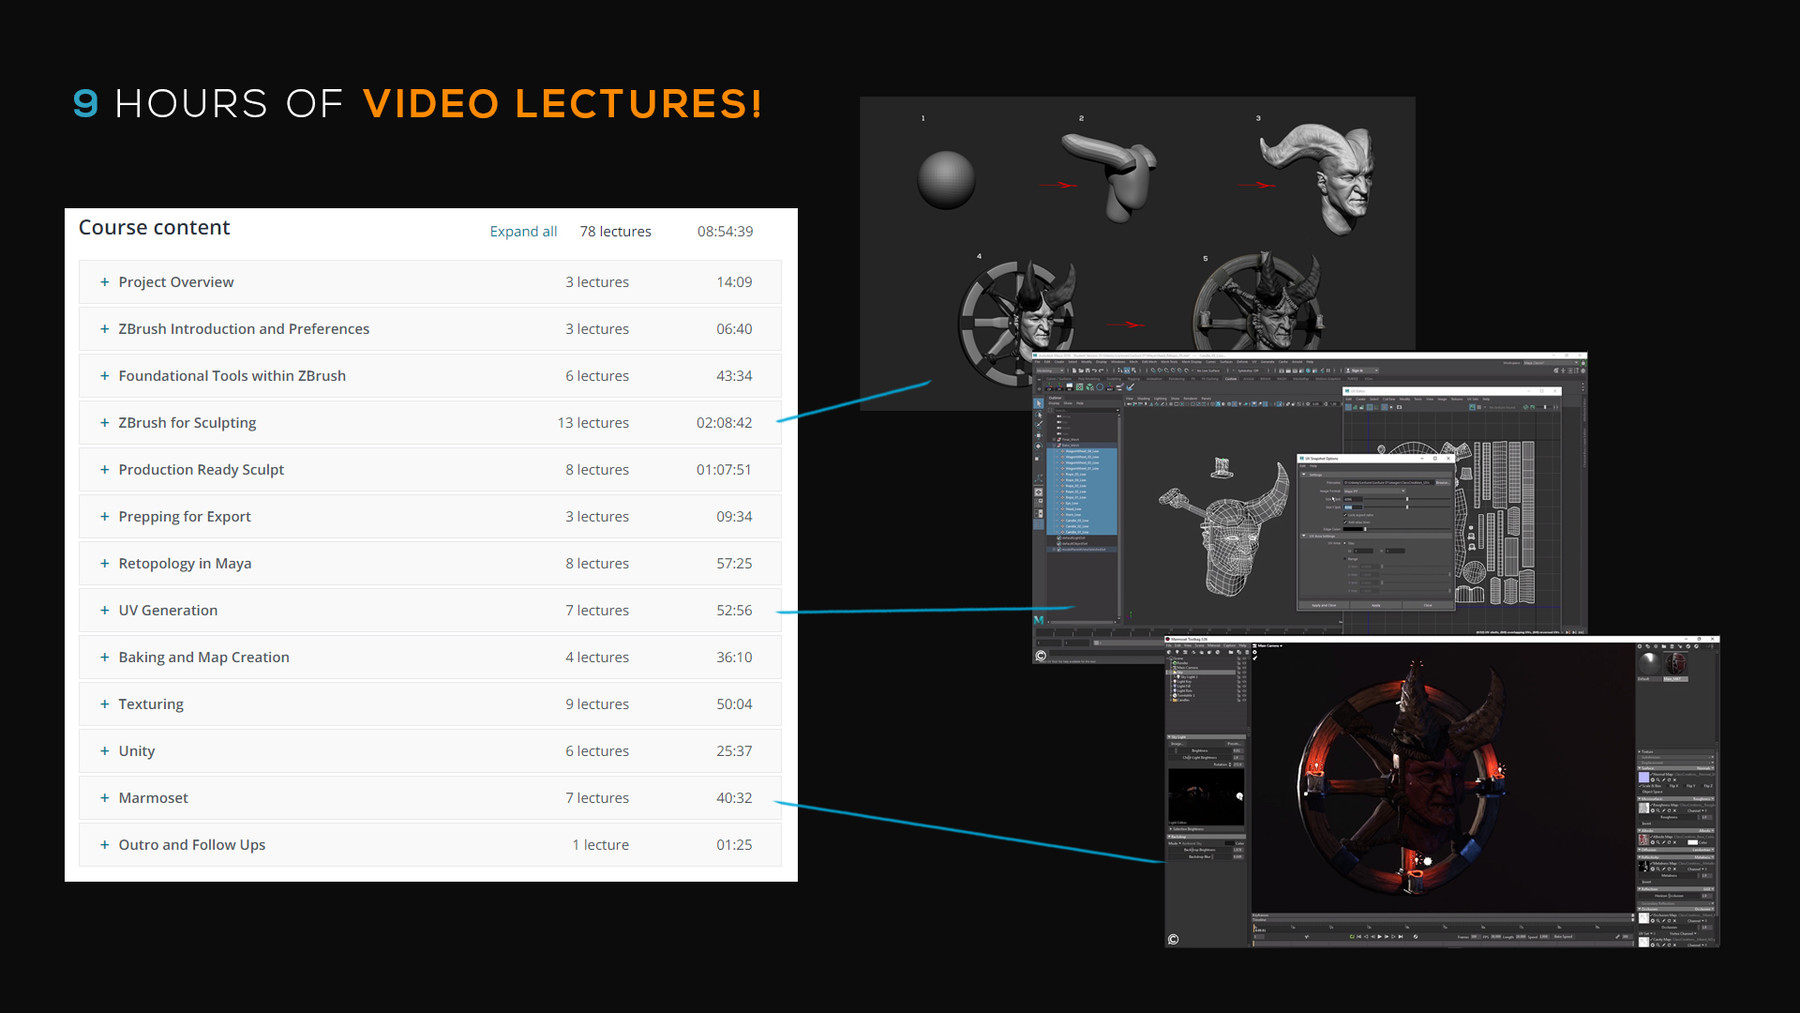Select the Scale tool in Maya's toolbox
This screenshot has width=1800, height=1013.
point(1038,458)
